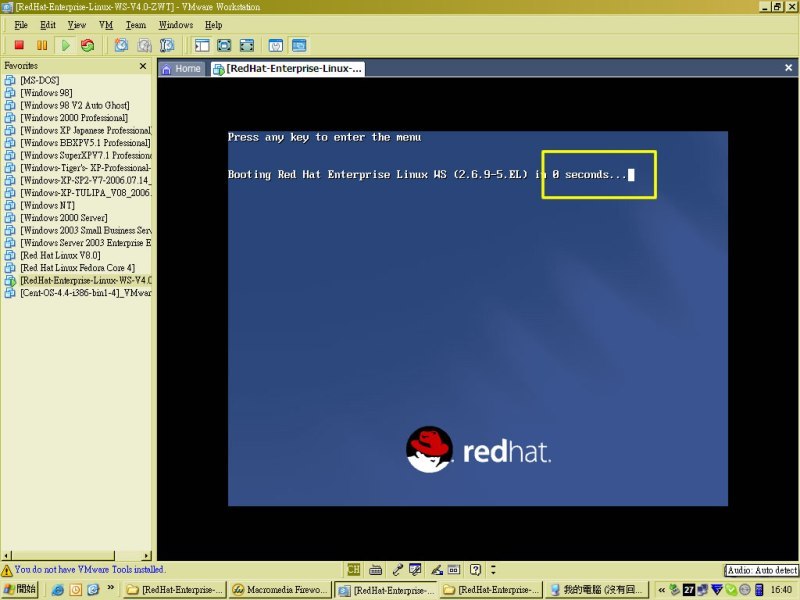This screenshot has height=600, width=800.
Task: Click system clock showing 16:40
Action: click(781, 590)
